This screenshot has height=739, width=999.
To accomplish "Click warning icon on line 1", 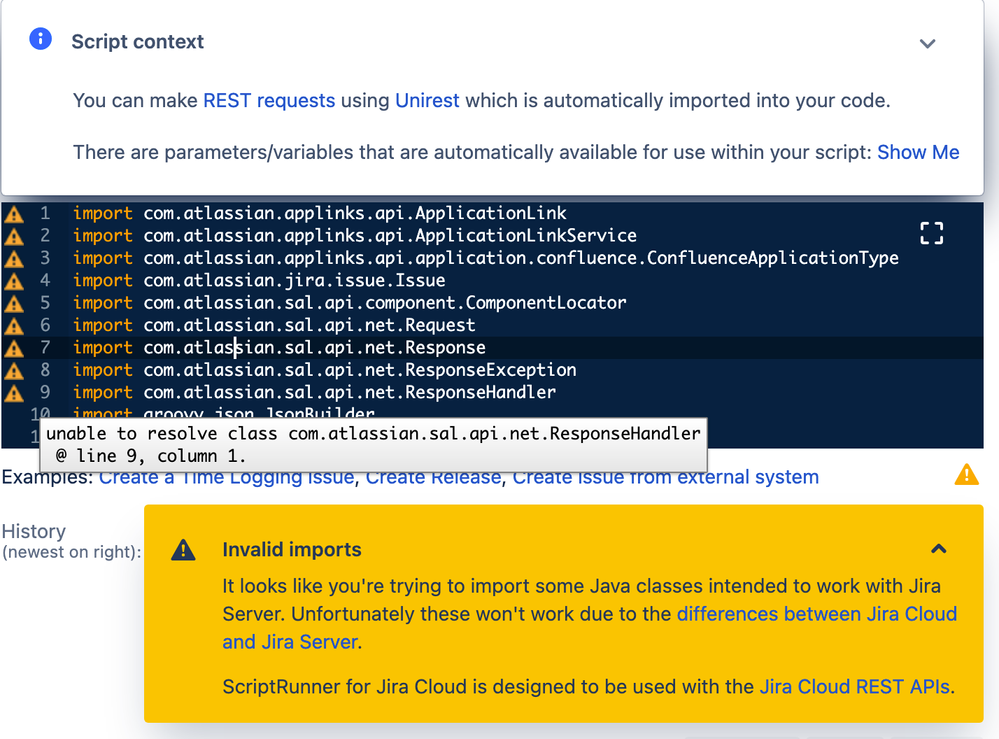I will point(14,214).
